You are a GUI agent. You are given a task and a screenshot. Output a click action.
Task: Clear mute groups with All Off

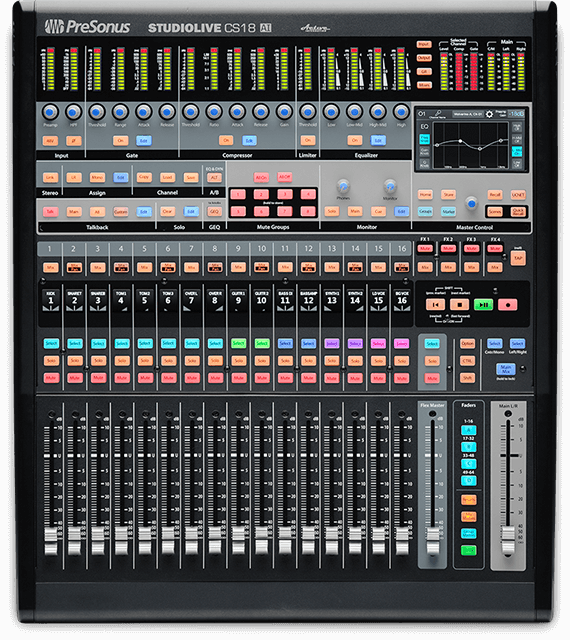[x=285, y=177]
